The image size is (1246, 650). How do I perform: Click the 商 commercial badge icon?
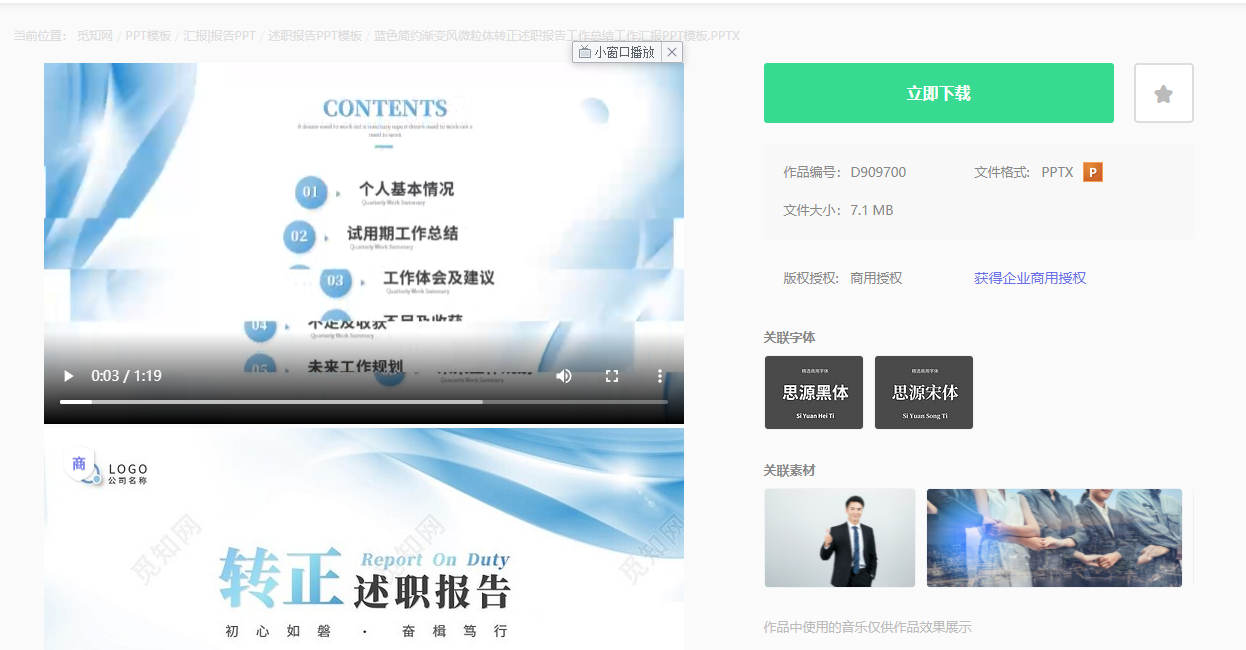80,464
